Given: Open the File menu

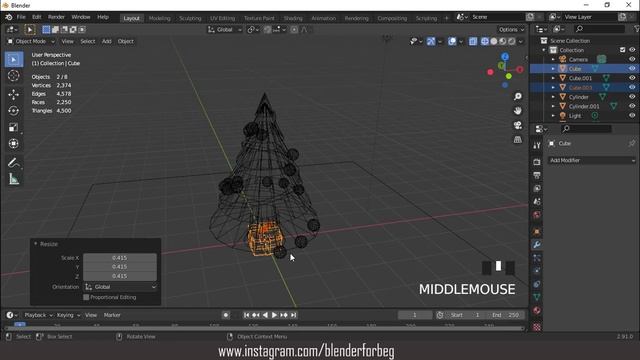Looking at the screenshot, I should pyautogui.click(x=21, y=17).
